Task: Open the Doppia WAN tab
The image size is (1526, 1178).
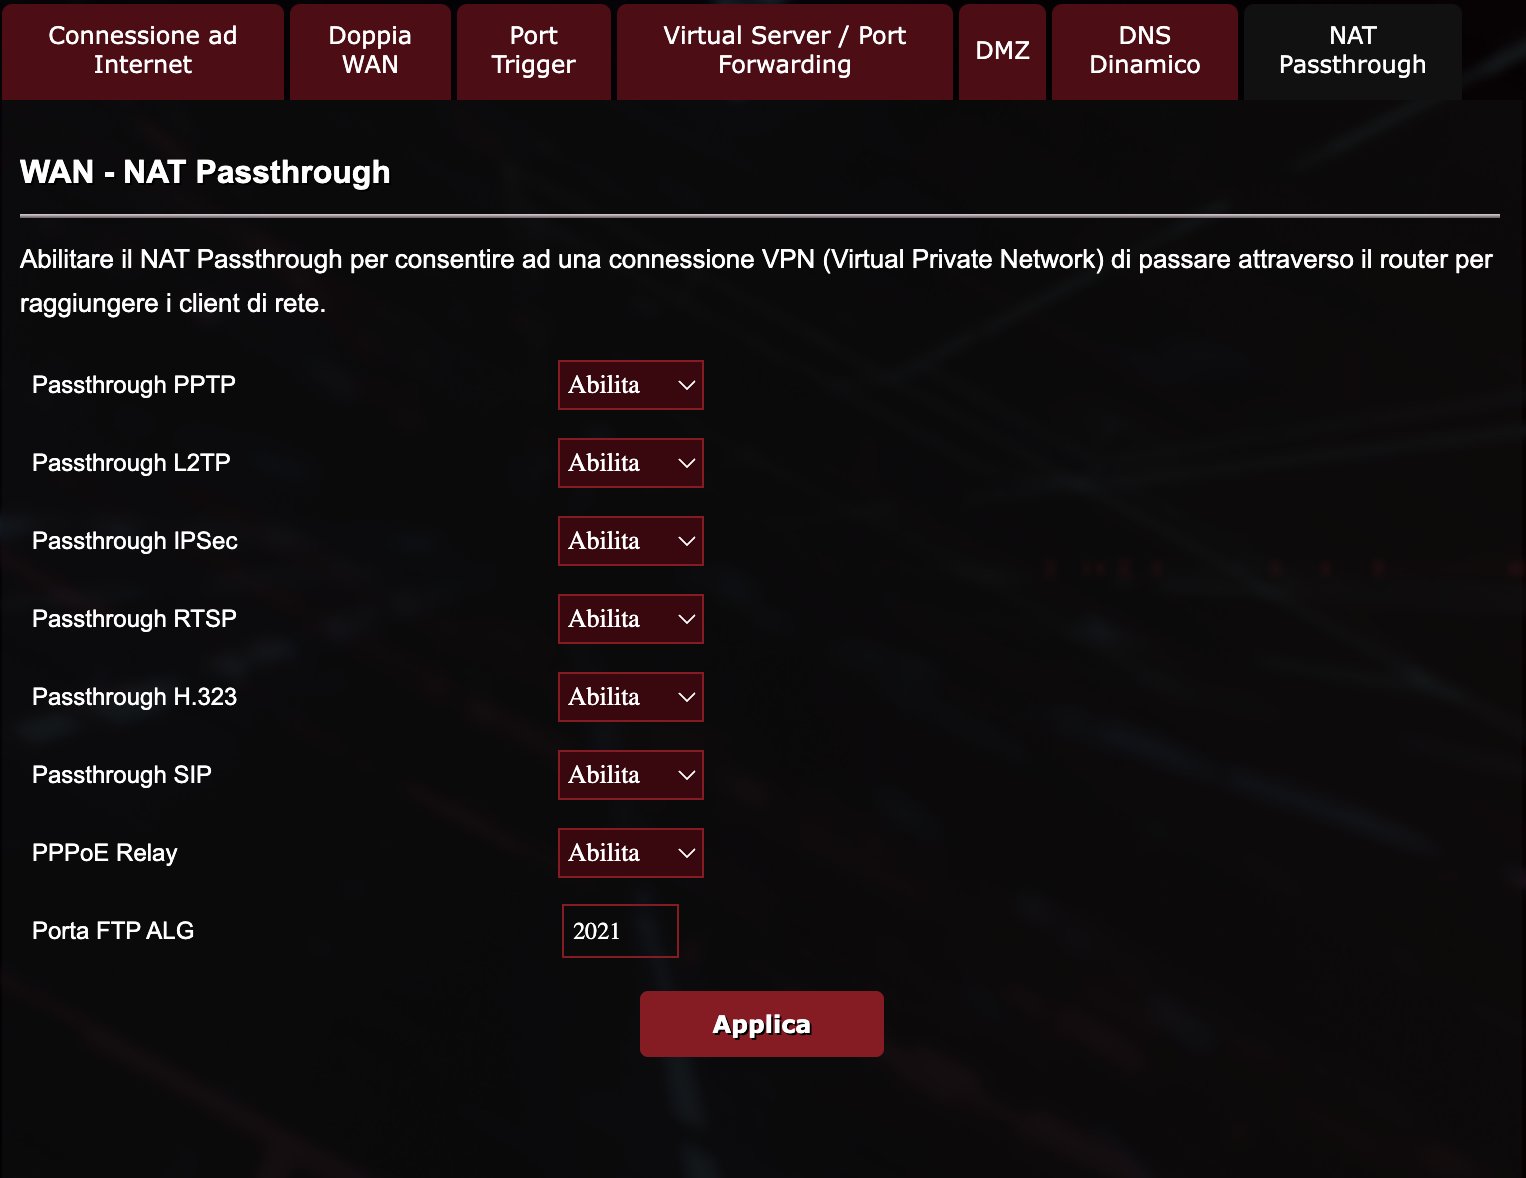Action: (370, 51)
